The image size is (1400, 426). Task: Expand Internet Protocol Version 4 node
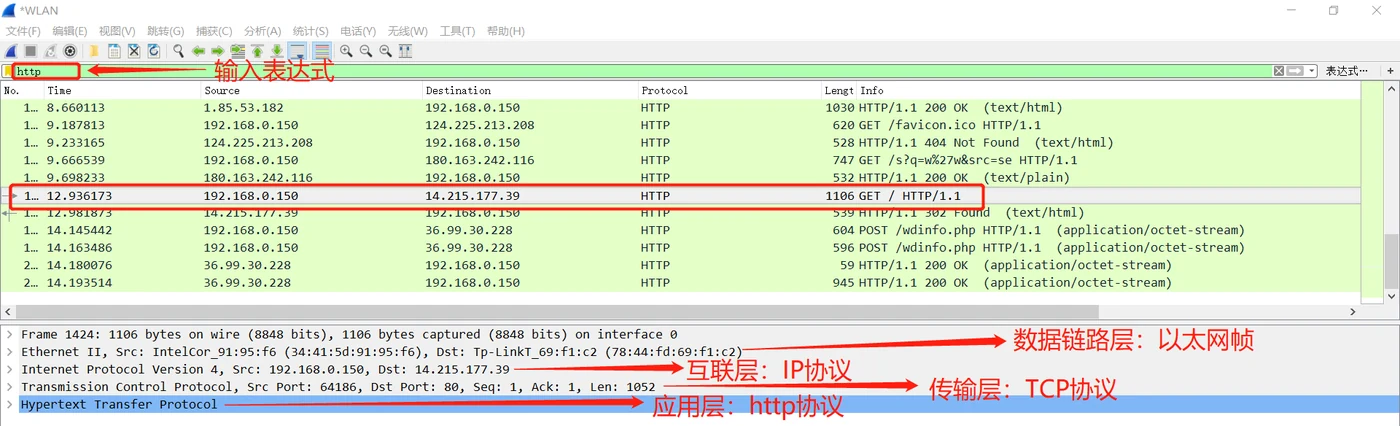[10, 369]
